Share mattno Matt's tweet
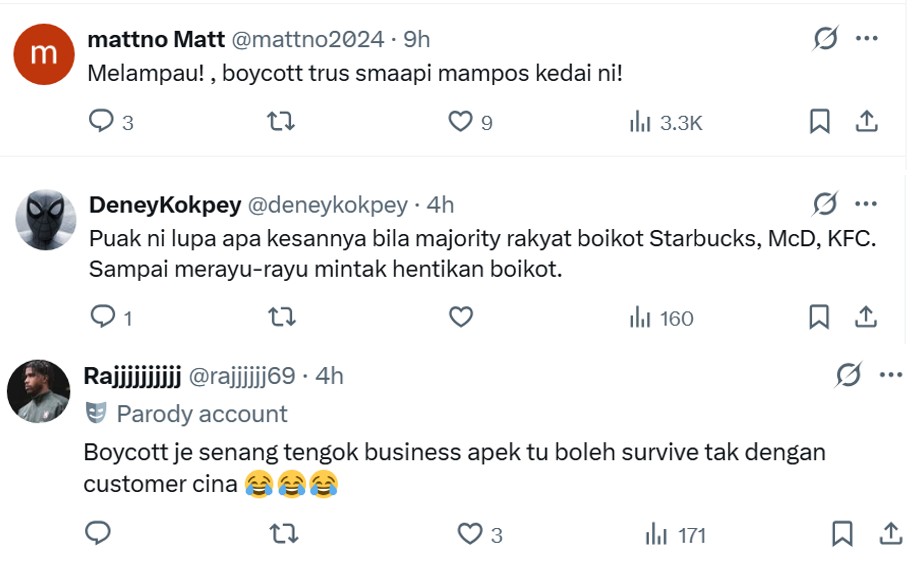Viewport: 916px width, 568px height. (866, 122)
